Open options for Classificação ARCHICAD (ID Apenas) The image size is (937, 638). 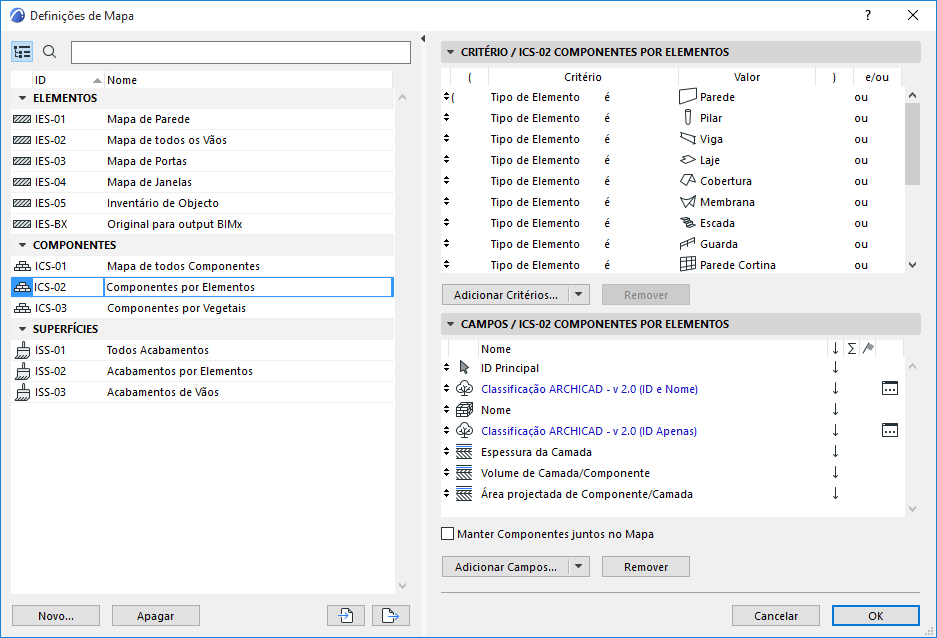coord(889,431)
